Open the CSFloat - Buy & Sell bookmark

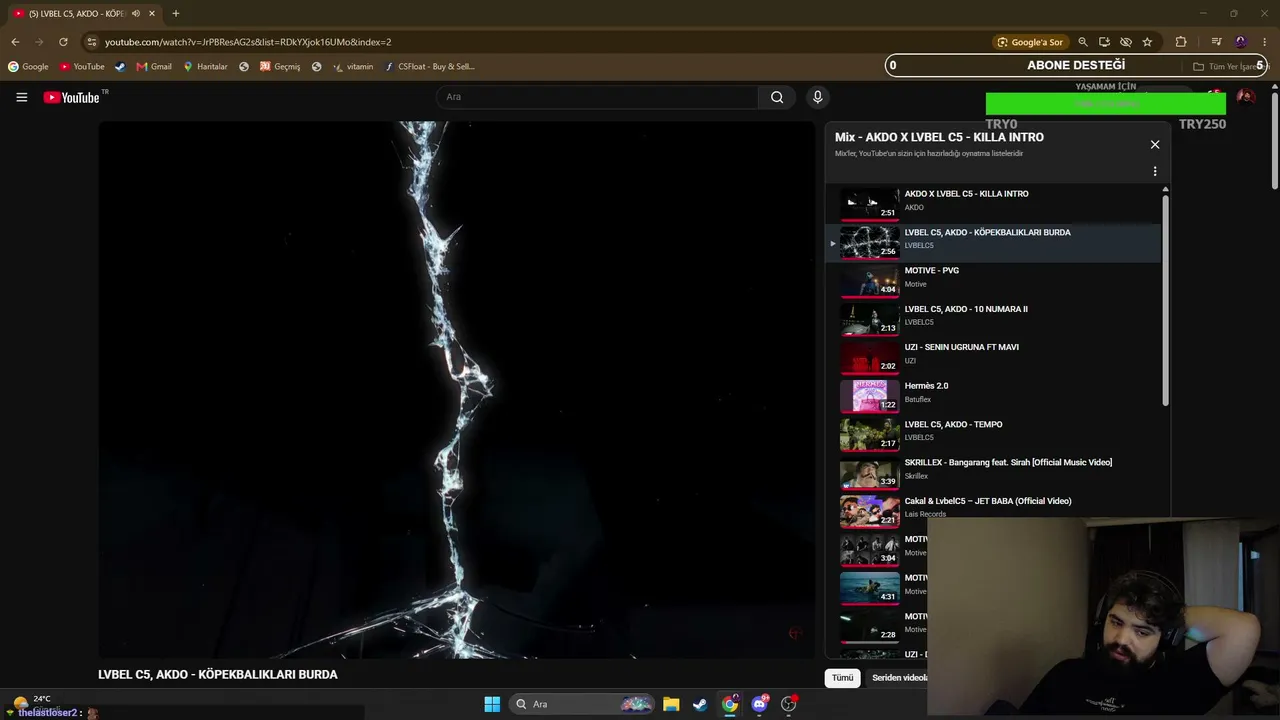click(x=430, y=67)
